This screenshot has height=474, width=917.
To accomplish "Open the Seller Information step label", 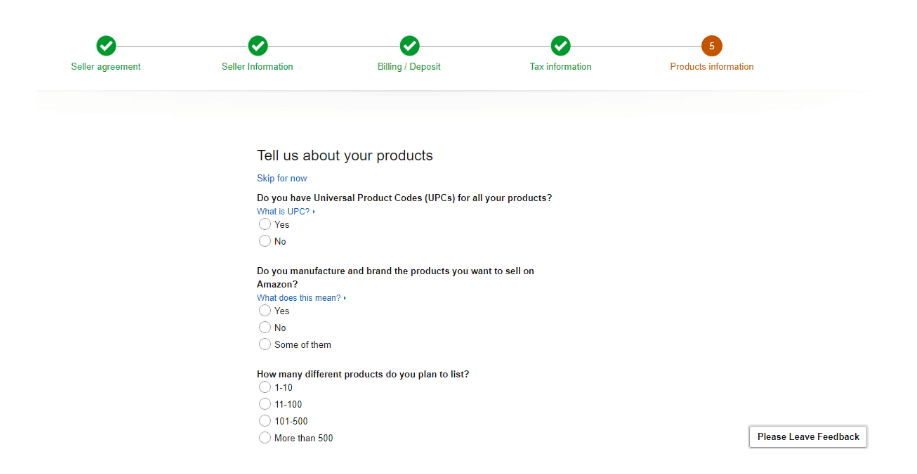I will tap(257, 67).
